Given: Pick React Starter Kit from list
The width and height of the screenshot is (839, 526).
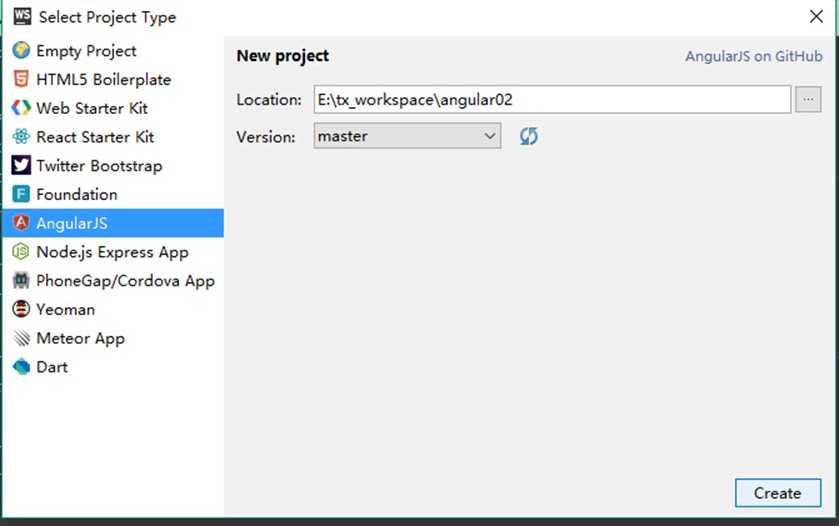Looking at the screenshot, I should (113, 137).
